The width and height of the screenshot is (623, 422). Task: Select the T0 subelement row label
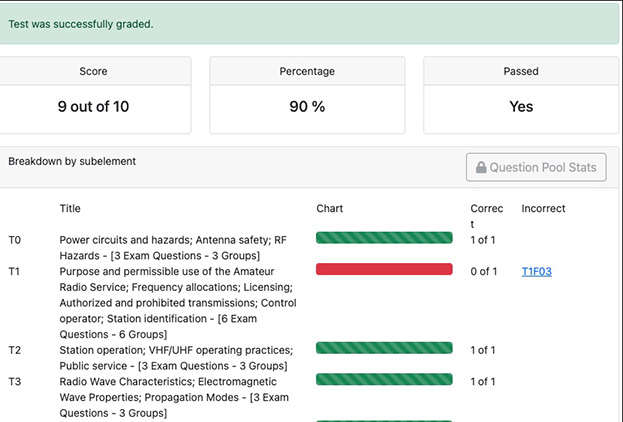[14, 240]
